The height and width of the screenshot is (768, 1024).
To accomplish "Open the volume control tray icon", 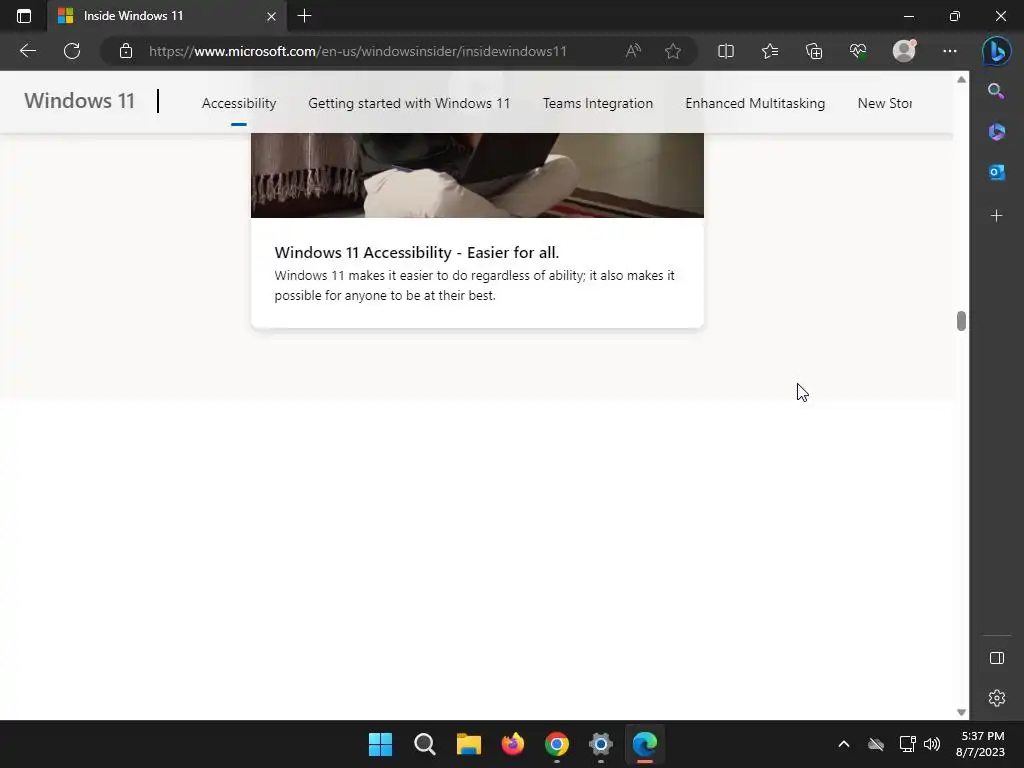I will click(x=932, y=744).
